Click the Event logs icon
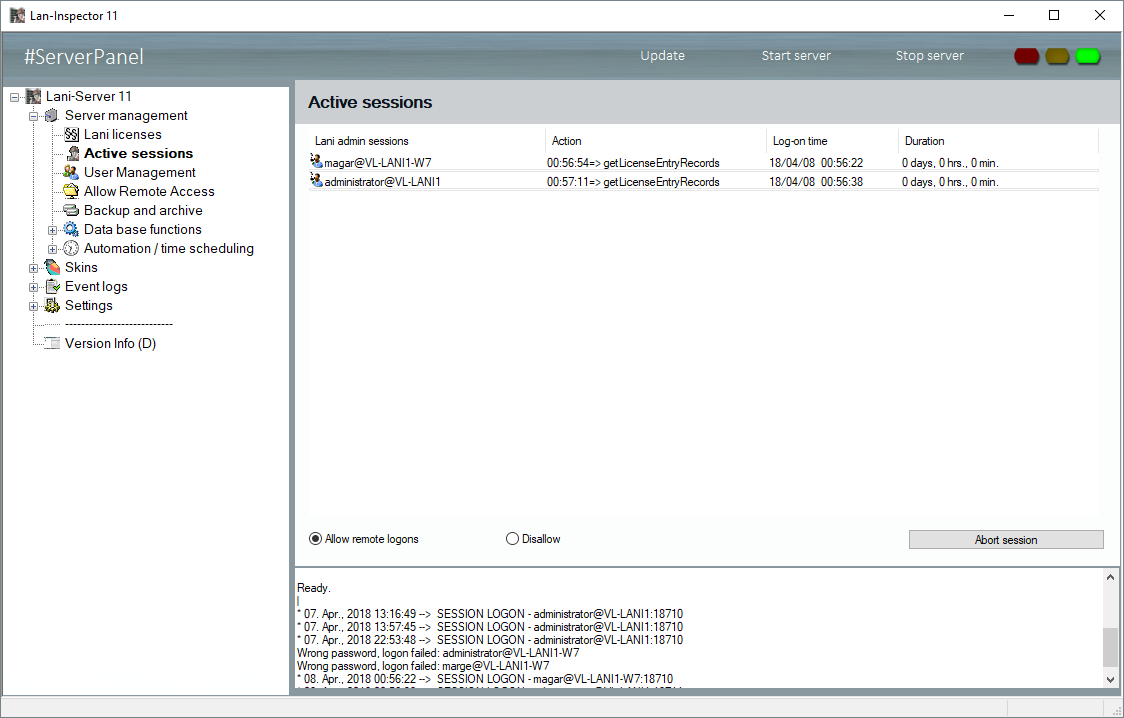This screenshot has height=718, width=1124. [53, 287]
